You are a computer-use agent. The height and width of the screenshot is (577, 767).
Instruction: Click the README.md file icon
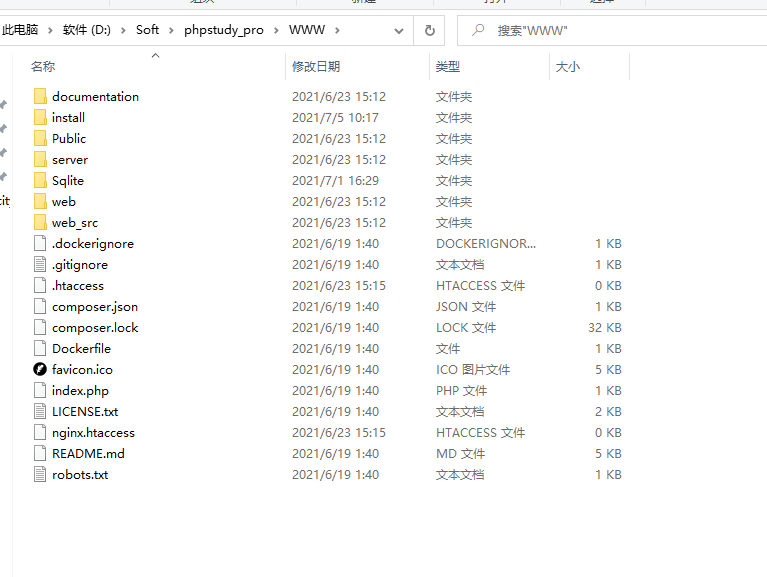(x=40, y=454)
